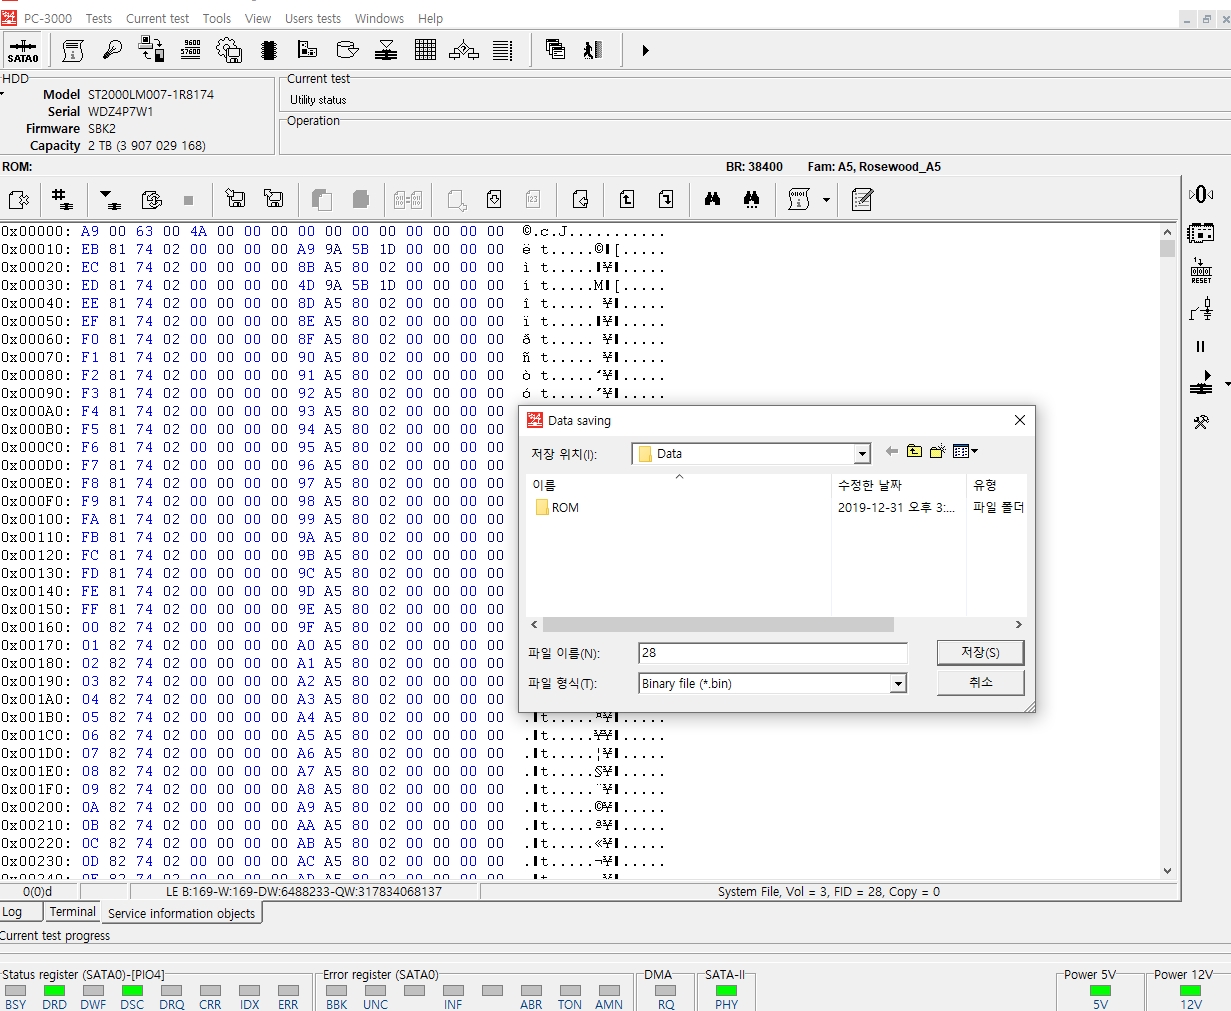Click the 저장(S) save button
Screen dimensions: 1231x1011
tap(980, 652)
